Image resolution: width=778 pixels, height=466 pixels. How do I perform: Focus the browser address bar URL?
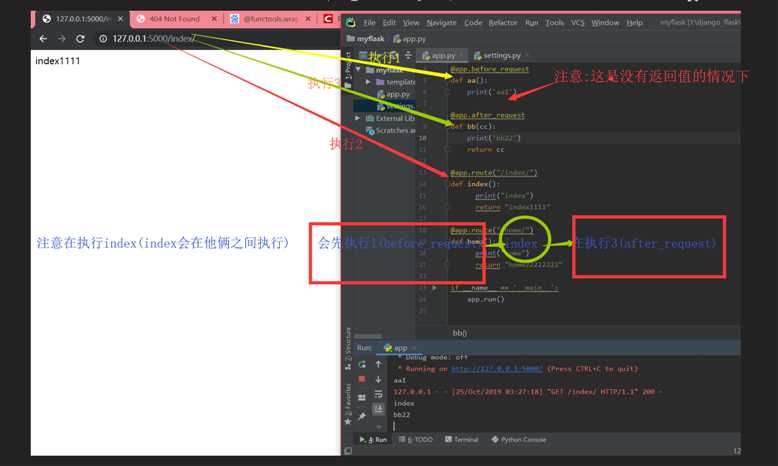(154, 39)
